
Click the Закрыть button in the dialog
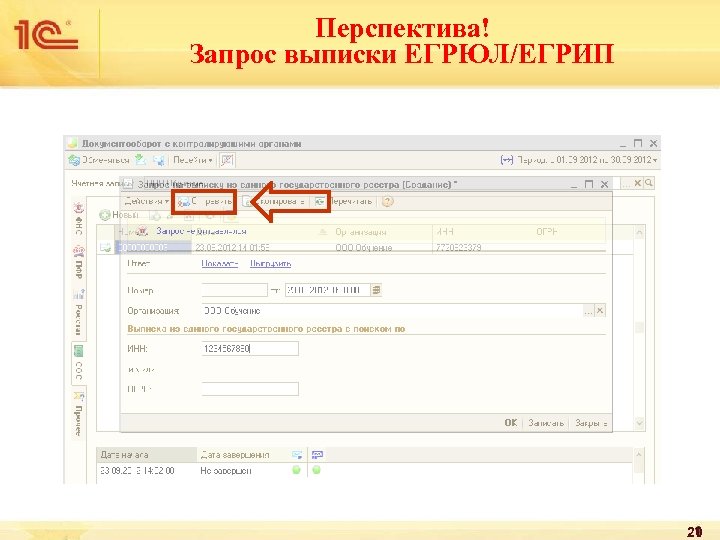point(591,423)
